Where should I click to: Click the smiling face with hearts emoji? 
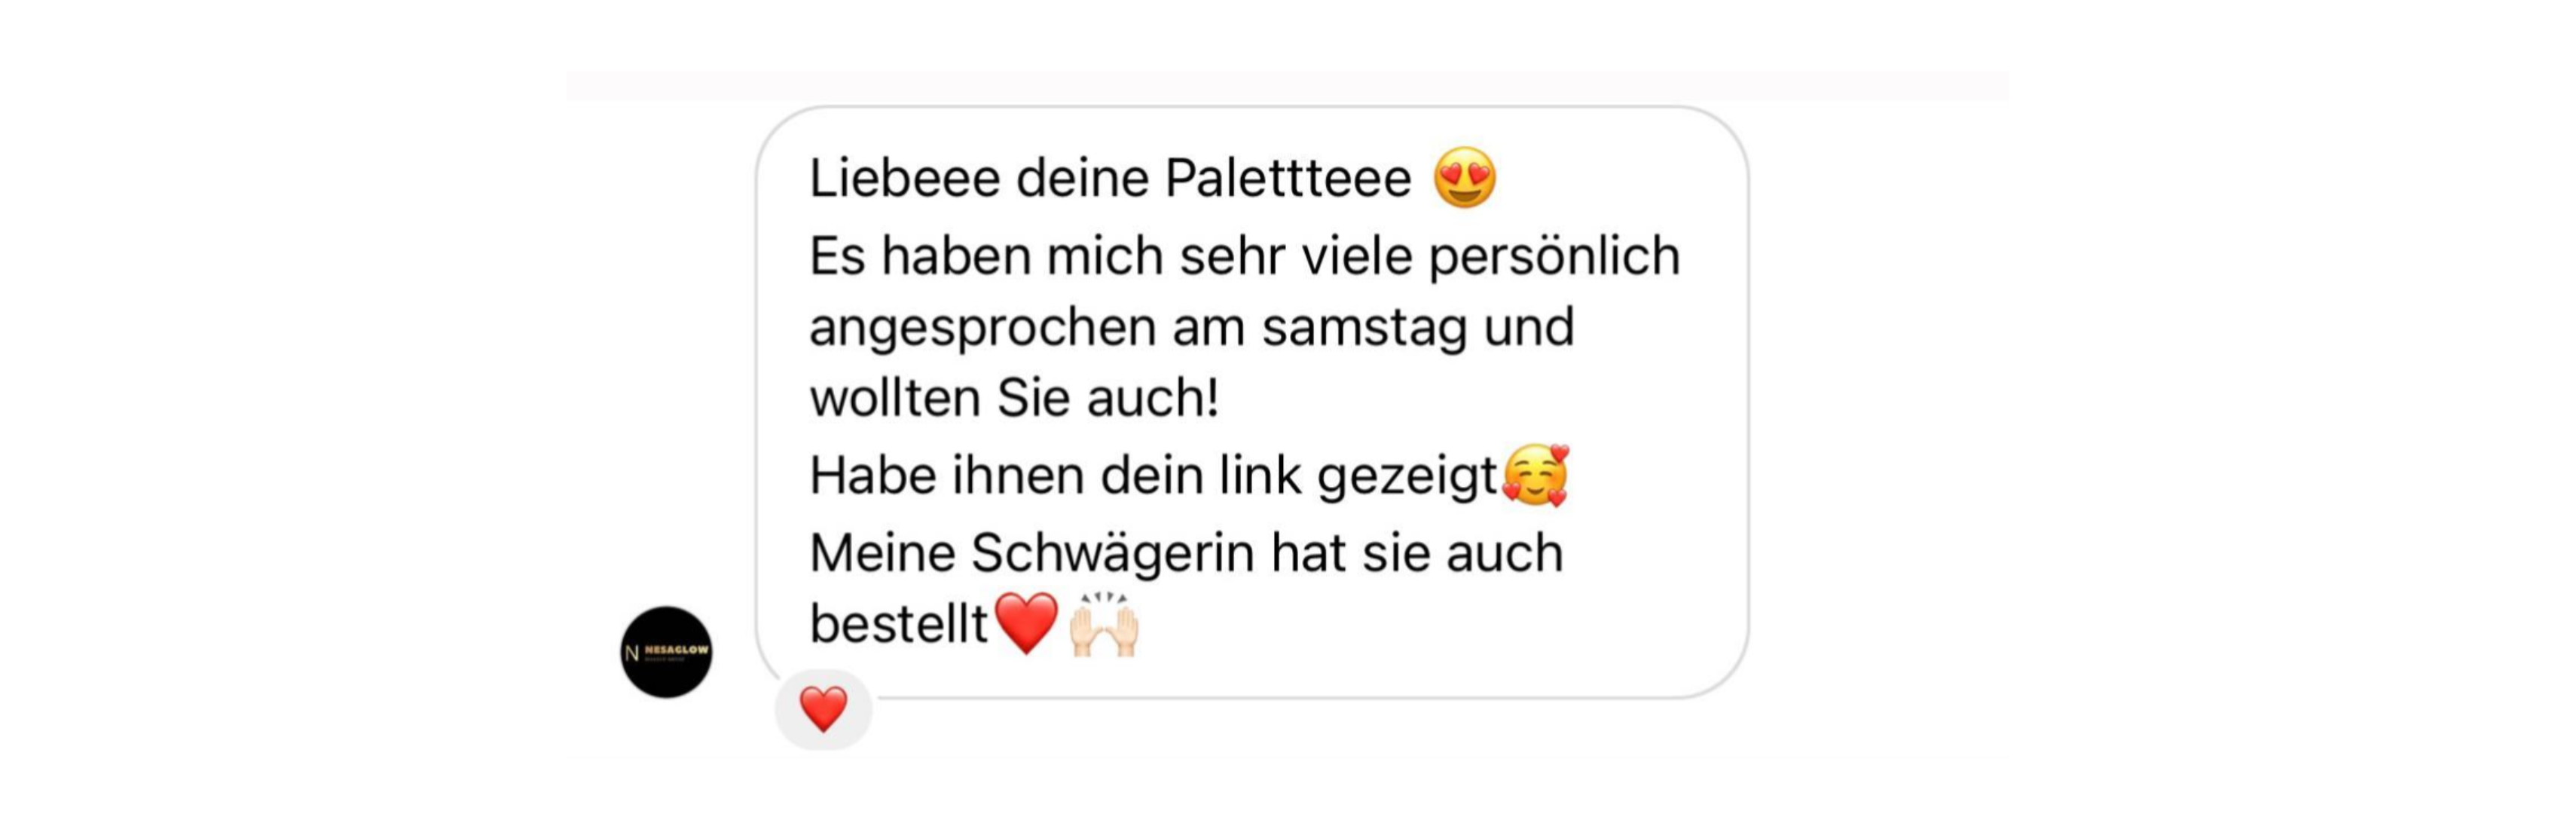[1536, 475]
